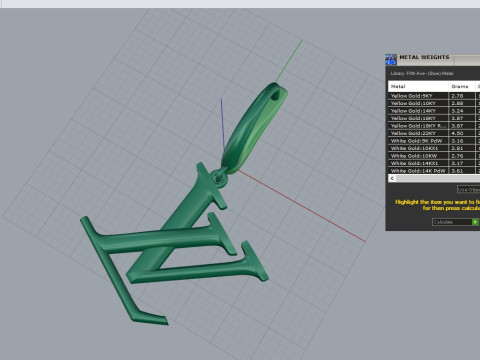480x360 pixels.
Task: Select the White Gold:14K PdW row
Action: click(x=434, y=171)
